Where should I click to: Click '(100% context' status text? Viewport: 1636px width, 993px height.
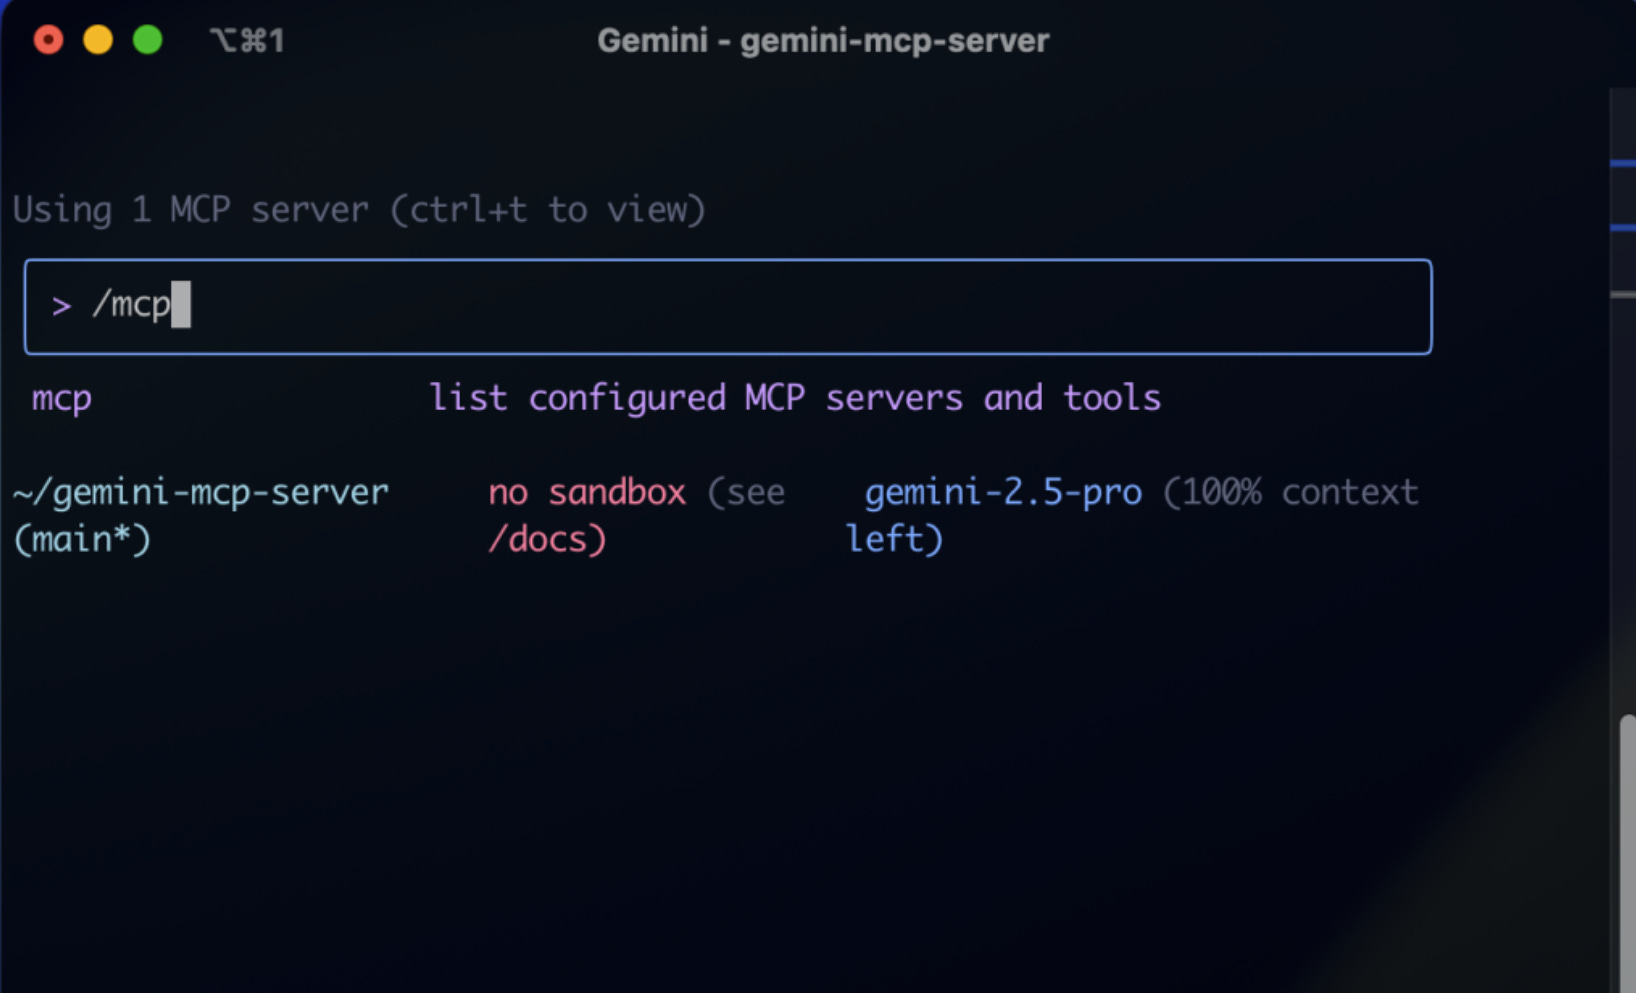pos(1291,492)
